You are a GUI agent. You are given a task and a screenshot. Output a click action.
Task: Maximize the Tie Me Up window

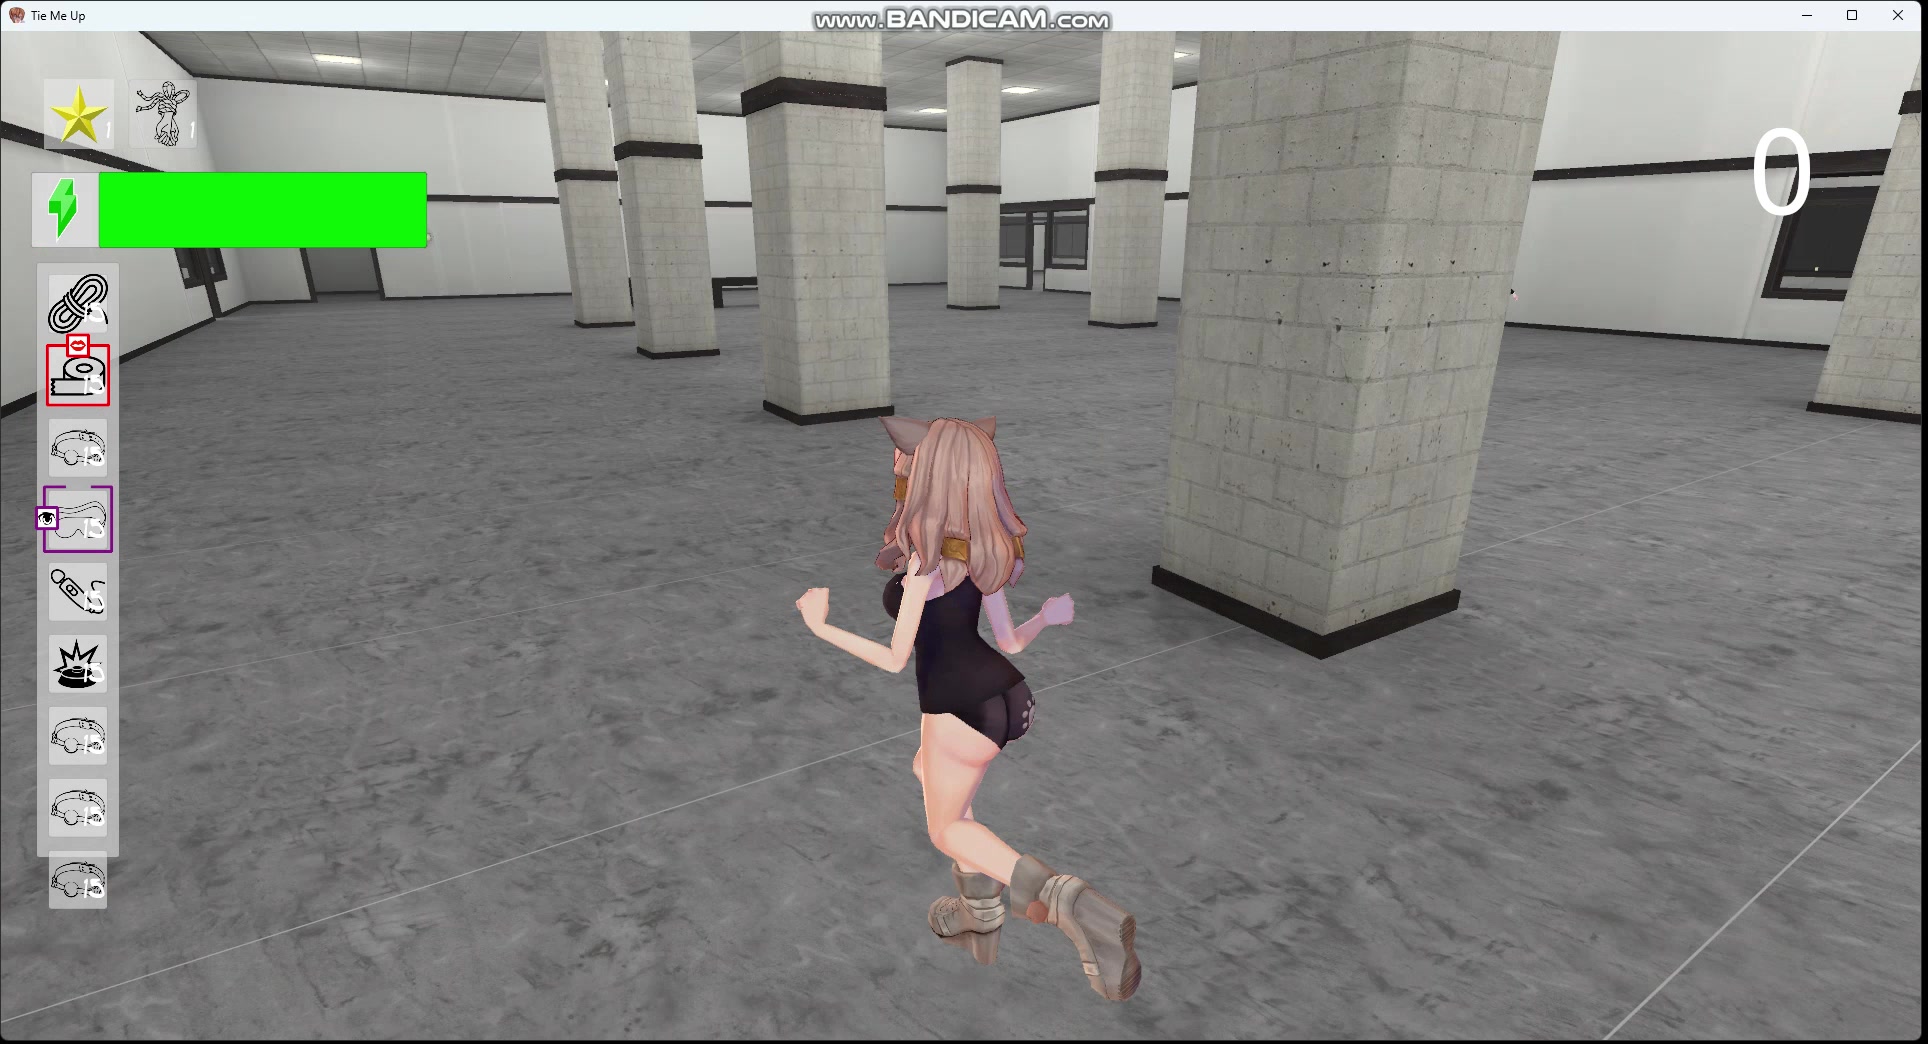point(1852,15)
